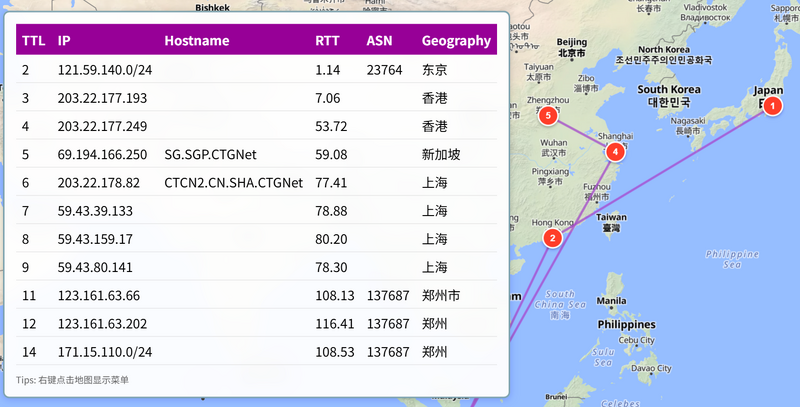Click hostname CTCN2.CN.SHA.CTGNet

coord(234,182)
